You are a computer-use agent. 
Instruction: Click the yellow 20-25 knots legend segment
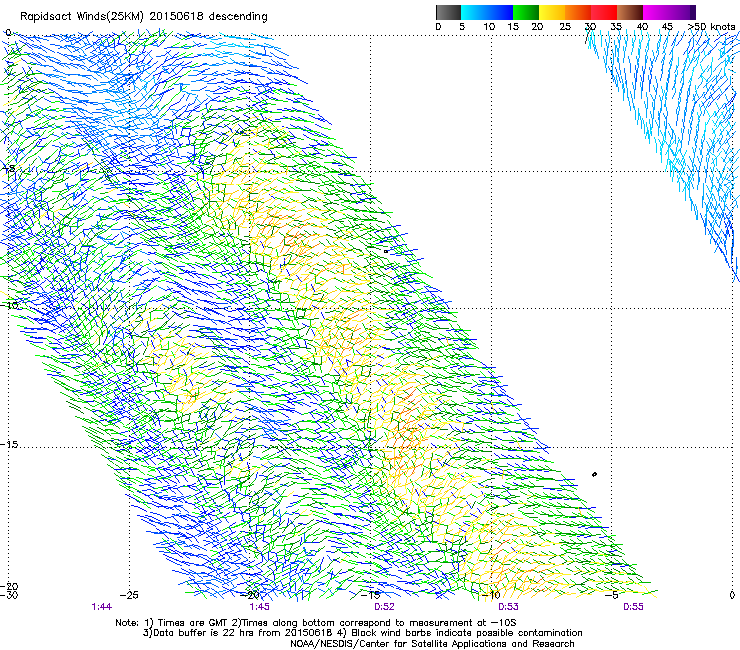click(552, 12)
